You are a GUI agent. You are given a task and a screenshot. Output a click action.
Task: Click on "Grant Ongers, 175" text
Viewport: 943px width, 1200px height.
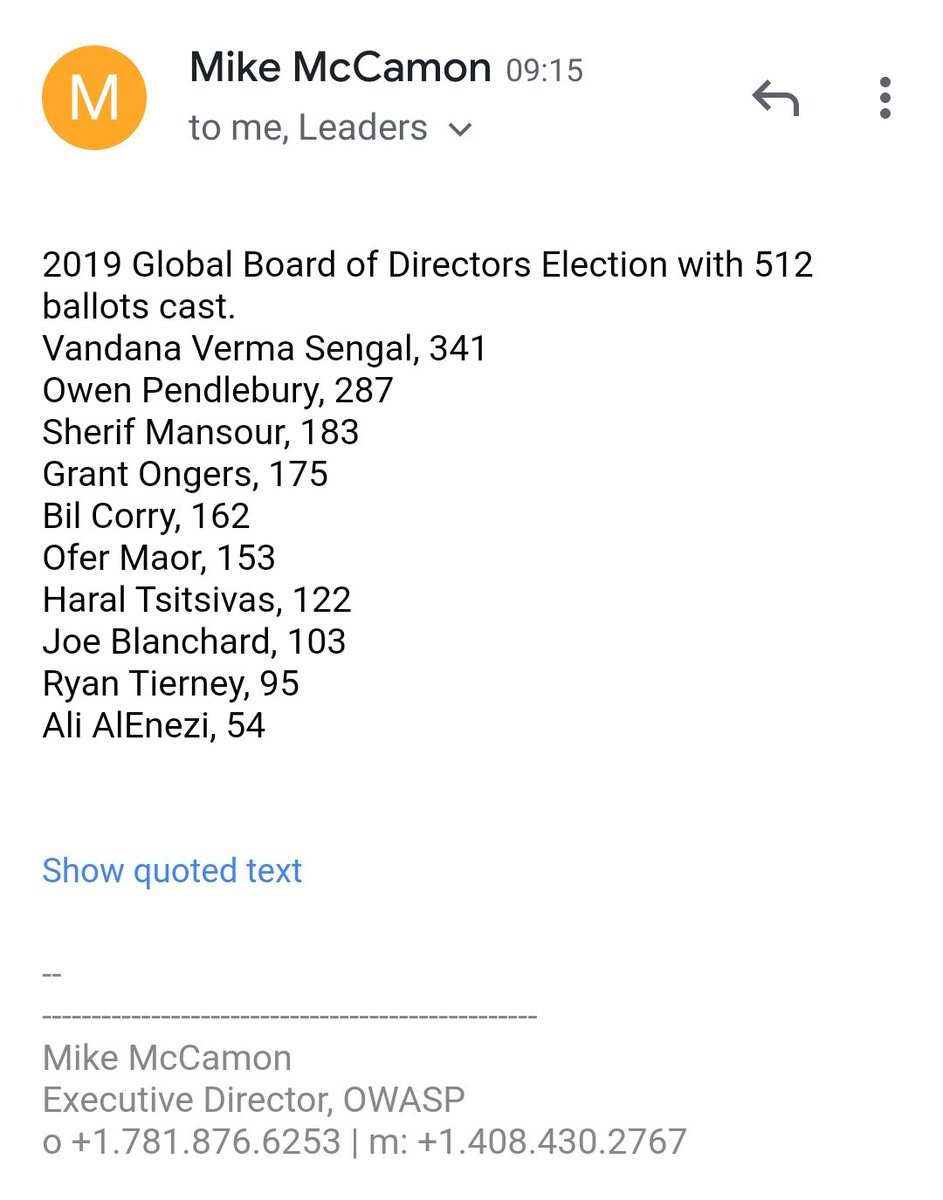point(185,473)
